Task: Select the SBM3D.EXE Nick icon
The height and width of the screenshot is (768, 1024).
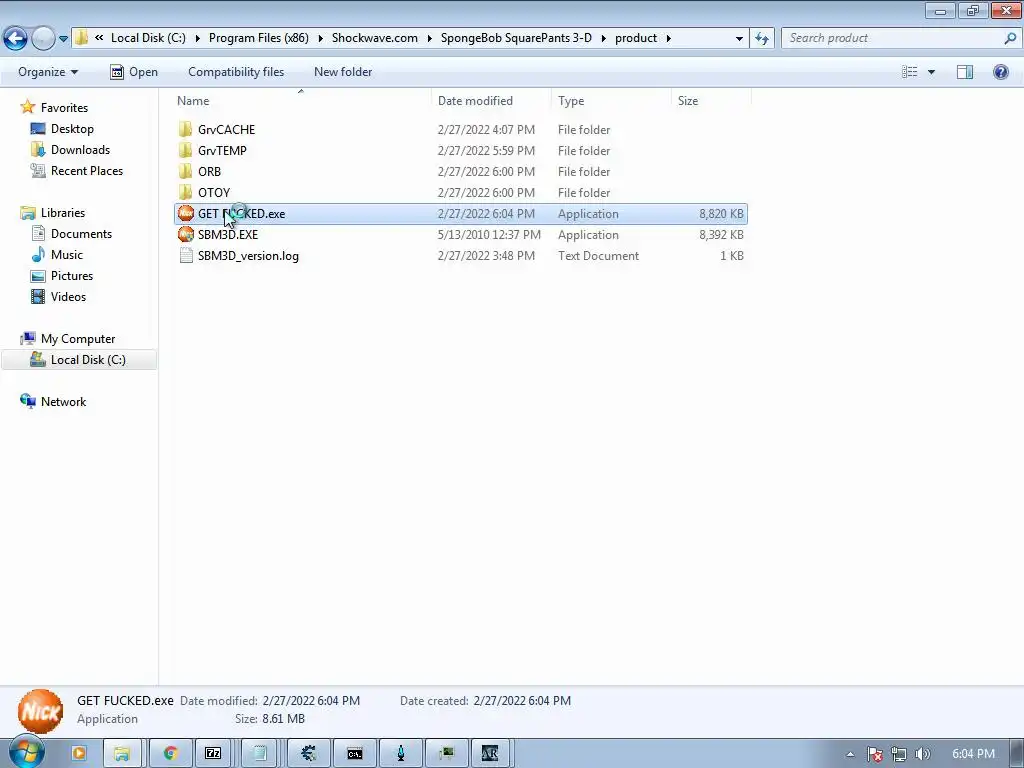Action: (185, 234)
